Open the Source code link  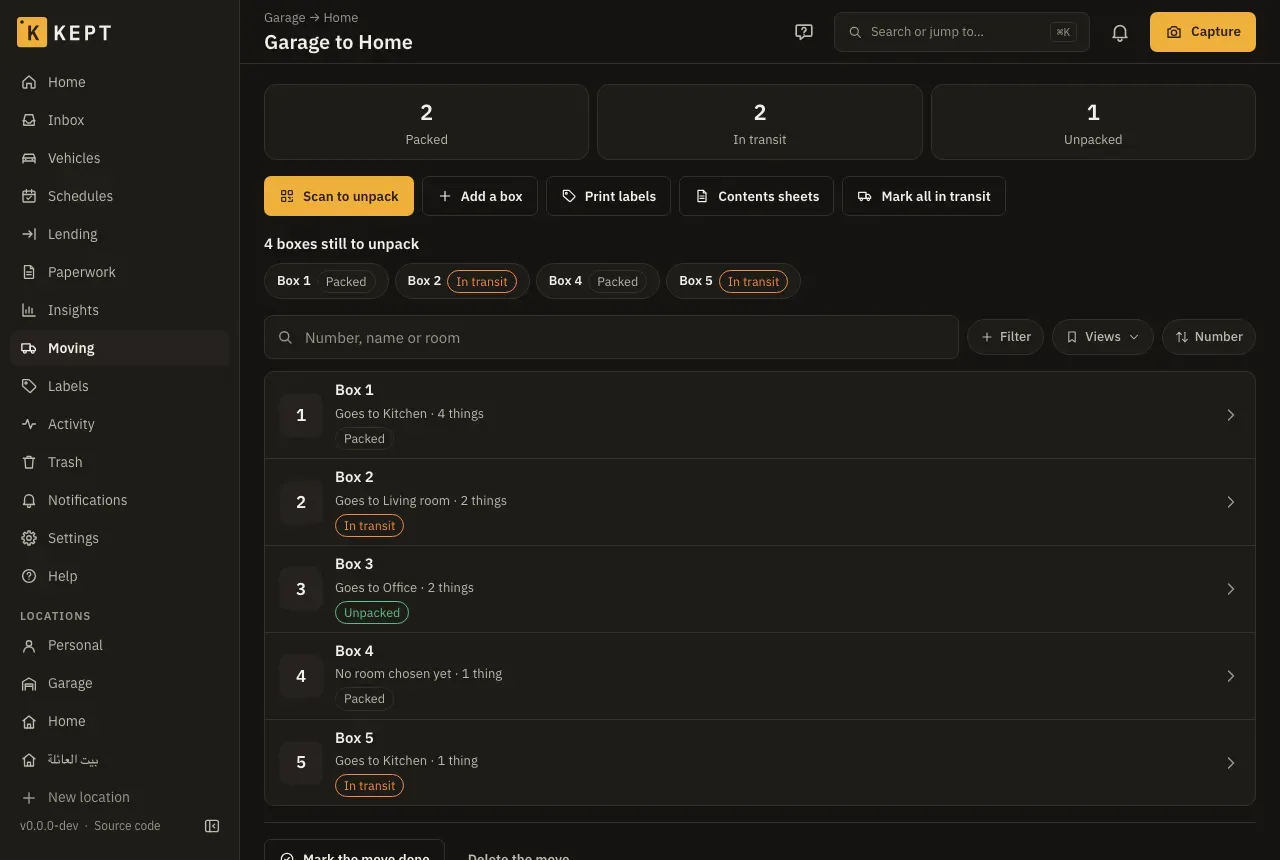point(127,826)
